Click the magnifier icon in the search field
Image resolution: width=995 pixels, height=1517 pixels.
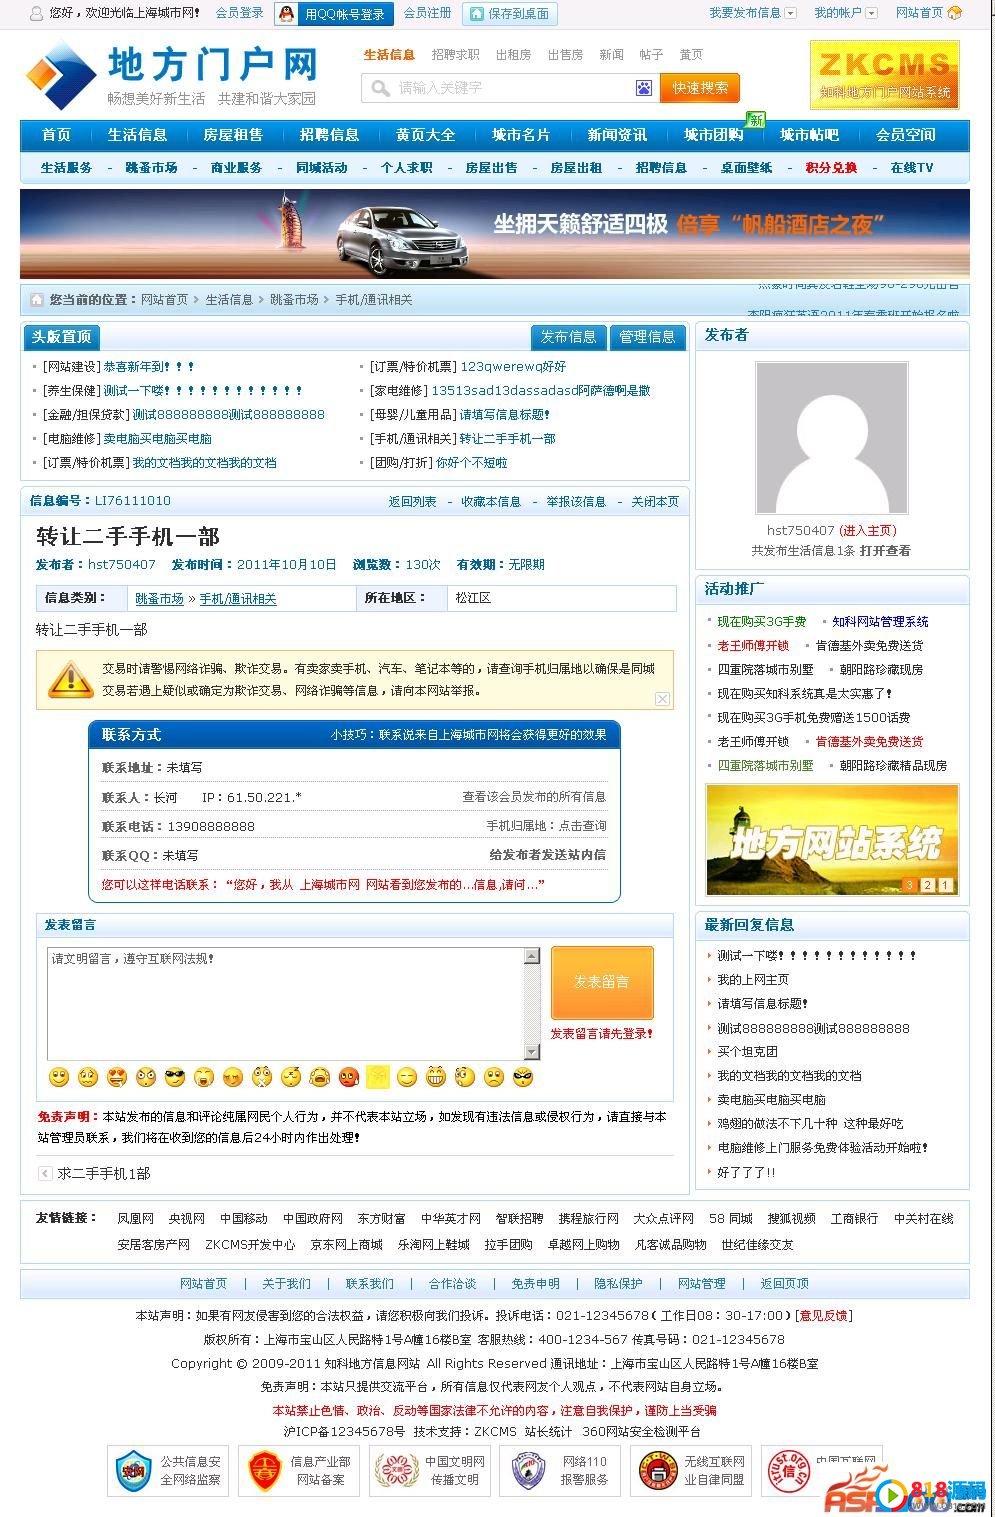tap(380, 88)
